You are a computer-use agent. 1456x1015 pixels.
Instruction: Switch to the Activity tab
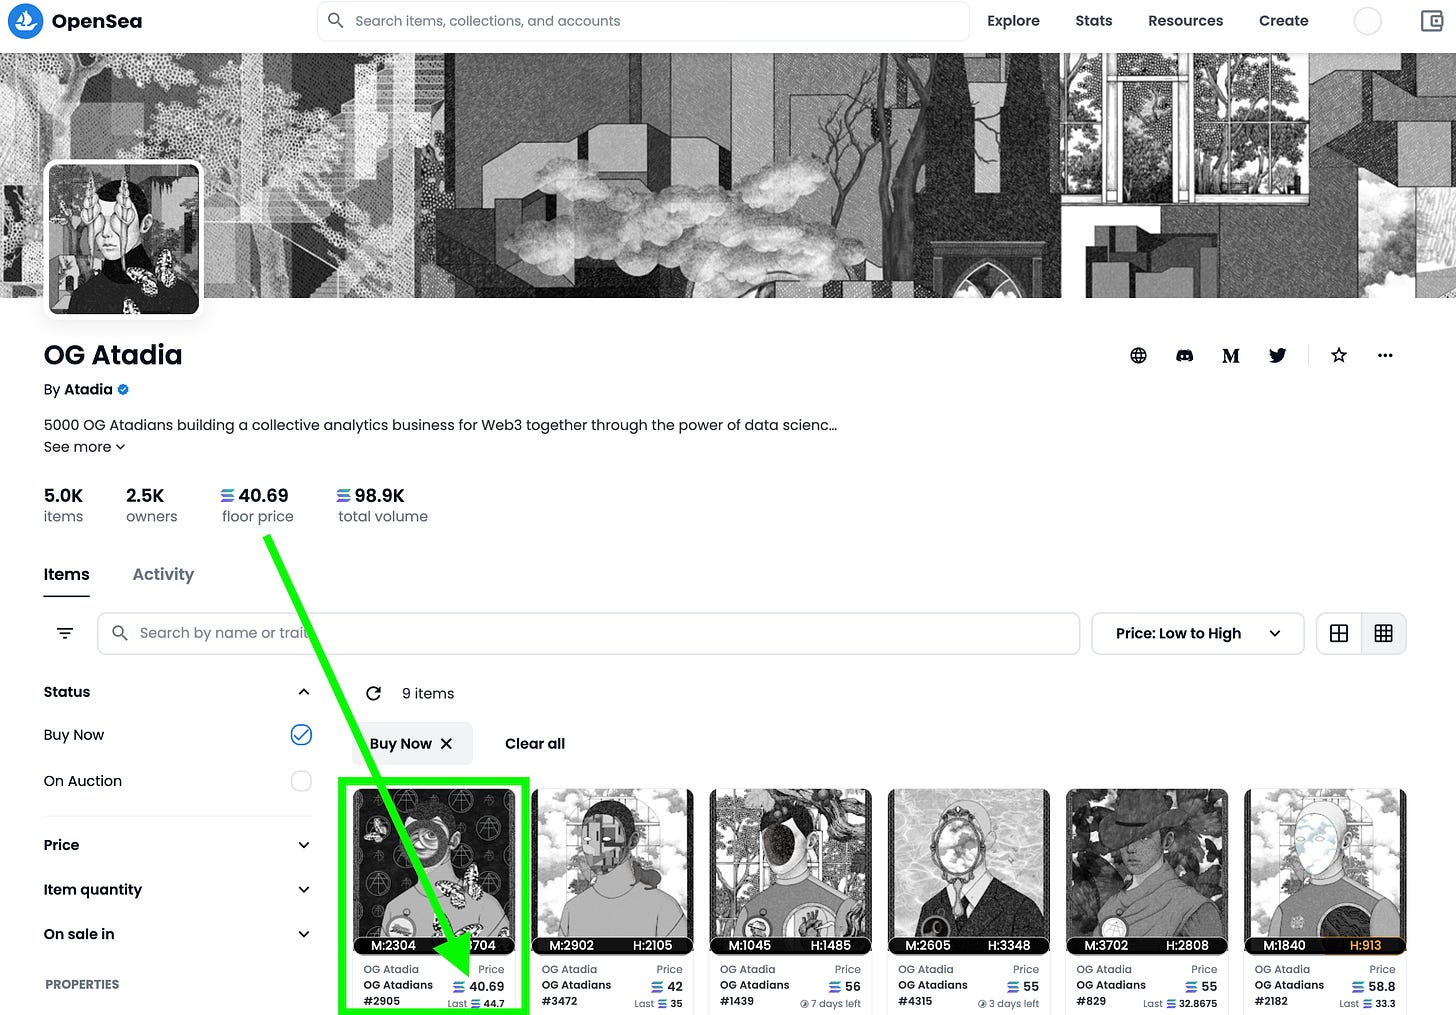point(163,574)
